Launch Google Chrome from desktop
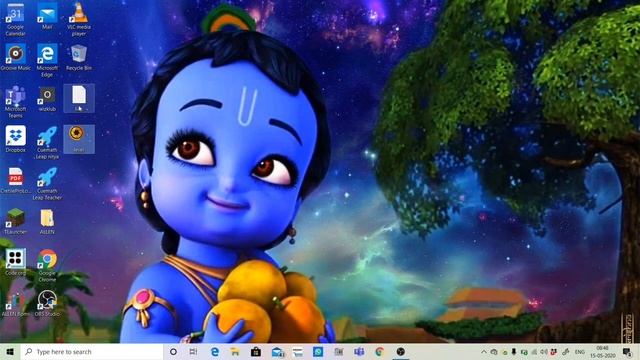 click(47, 265)
